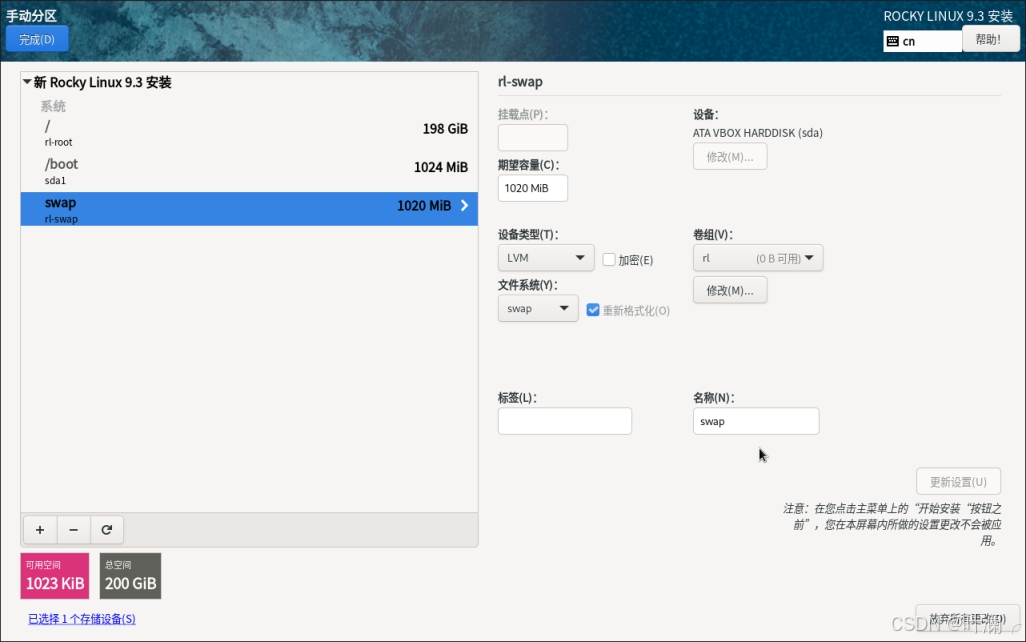Toggle the 重新格式化(O) reformat checkbox

[593, 310]
